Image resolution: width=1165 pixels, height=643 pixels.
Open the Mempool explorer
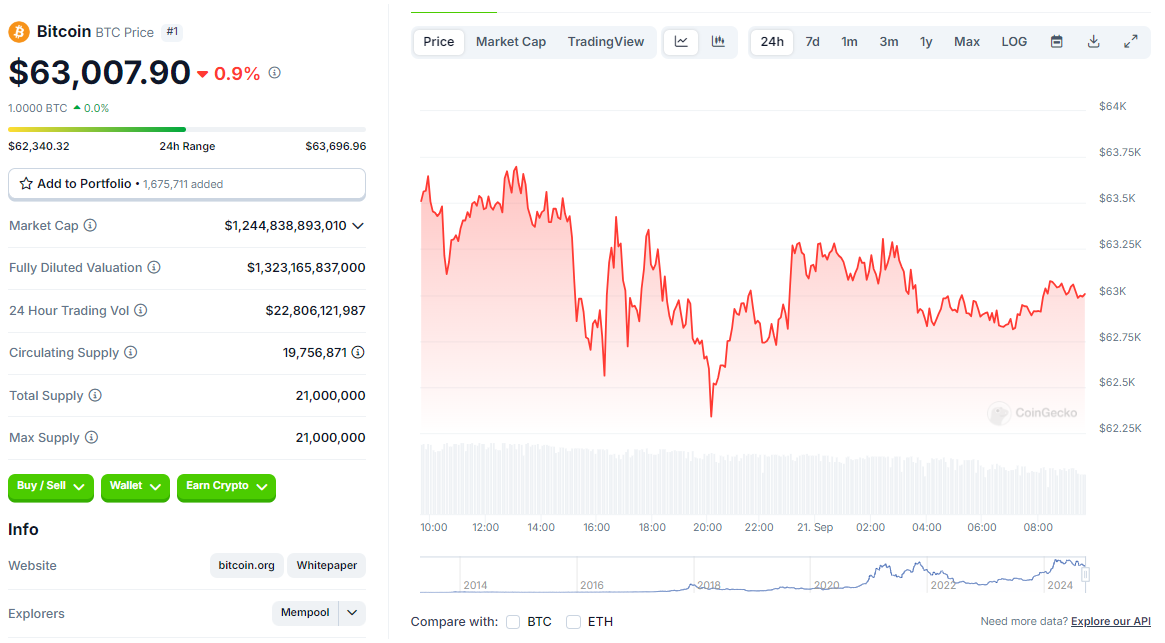point(305,613)
